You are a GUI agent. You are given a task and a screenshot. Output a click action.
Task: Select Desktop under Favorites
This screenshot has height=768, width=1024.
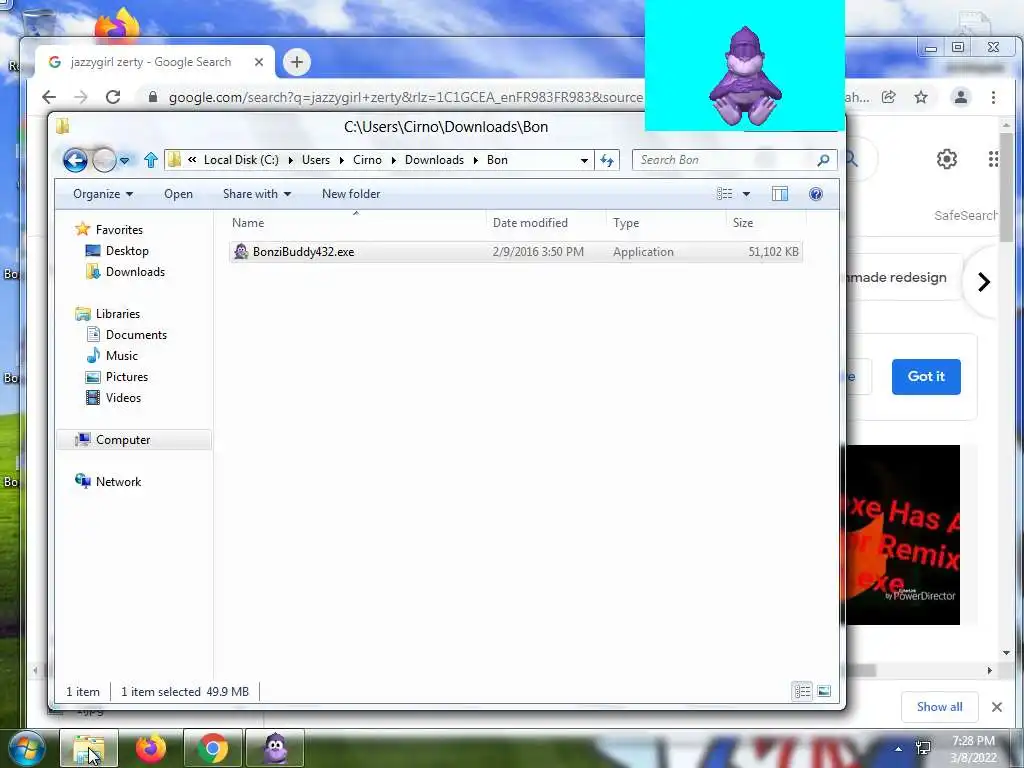pos(127,251)
